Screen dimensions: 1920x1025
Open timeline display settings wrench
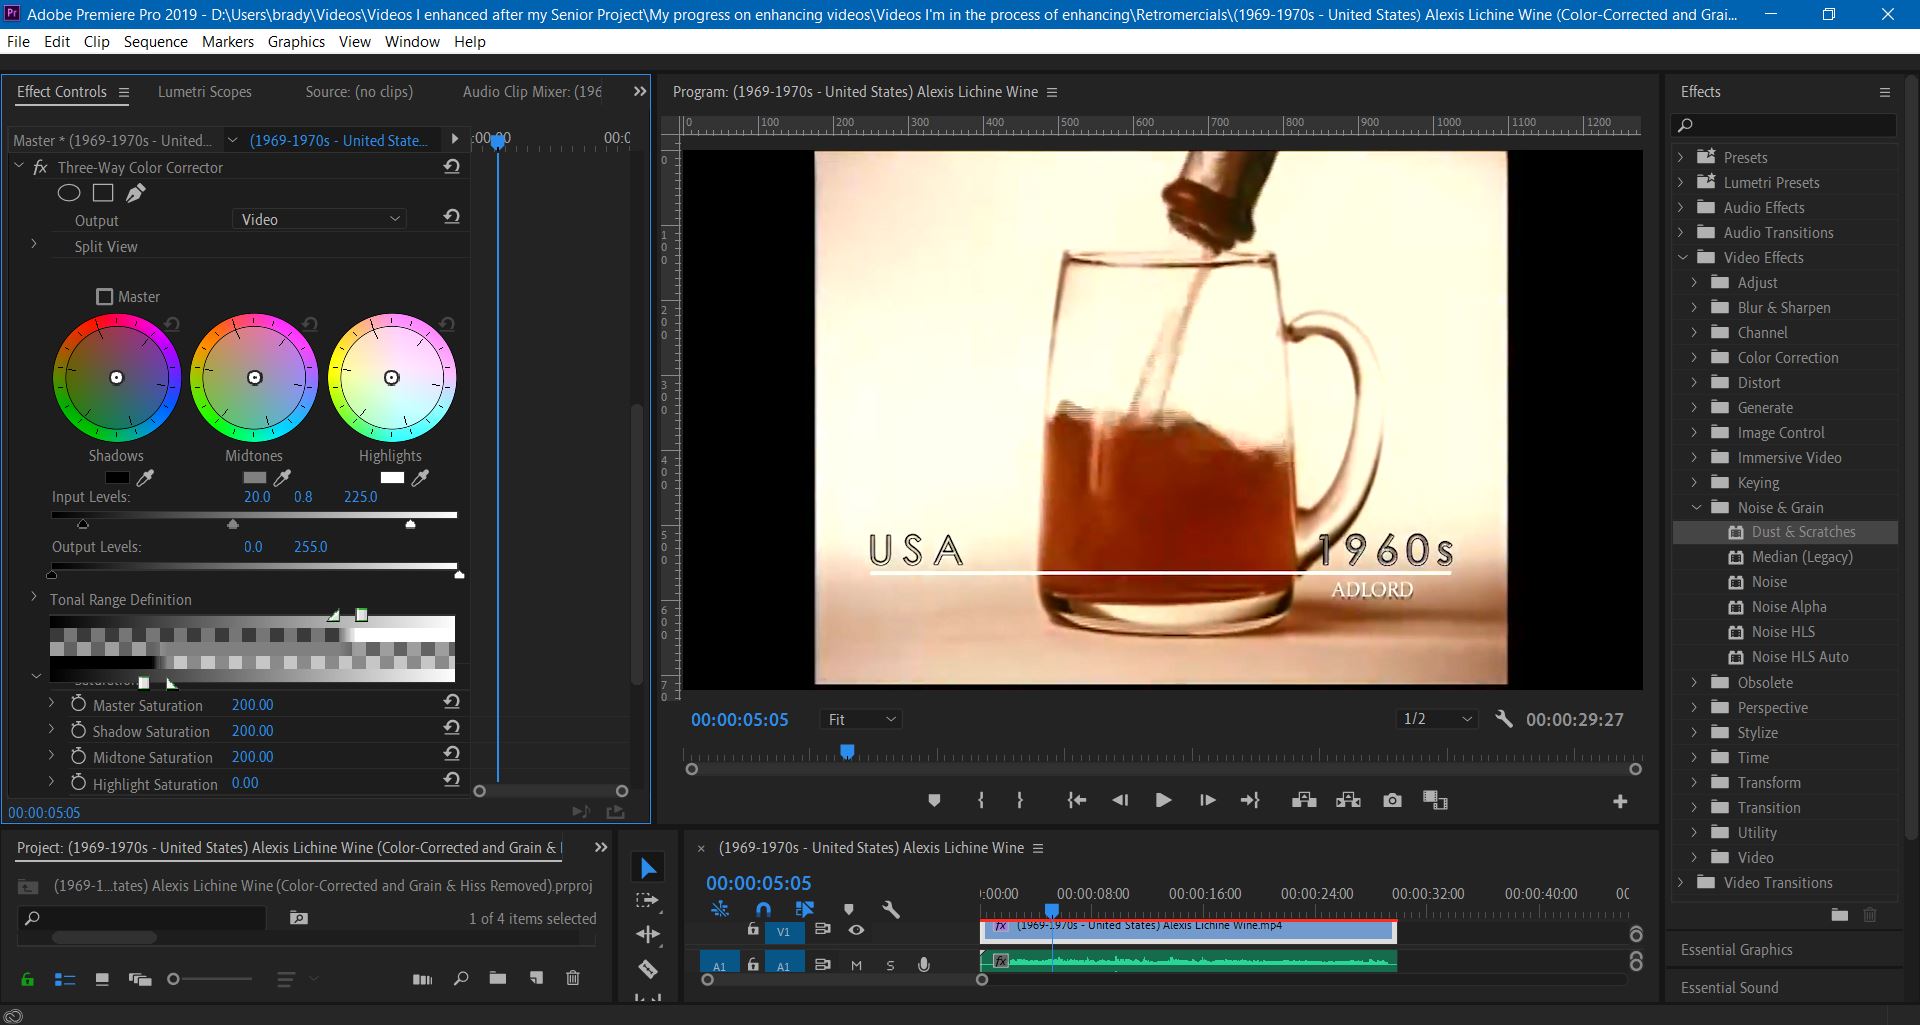[x=891, y=909]
